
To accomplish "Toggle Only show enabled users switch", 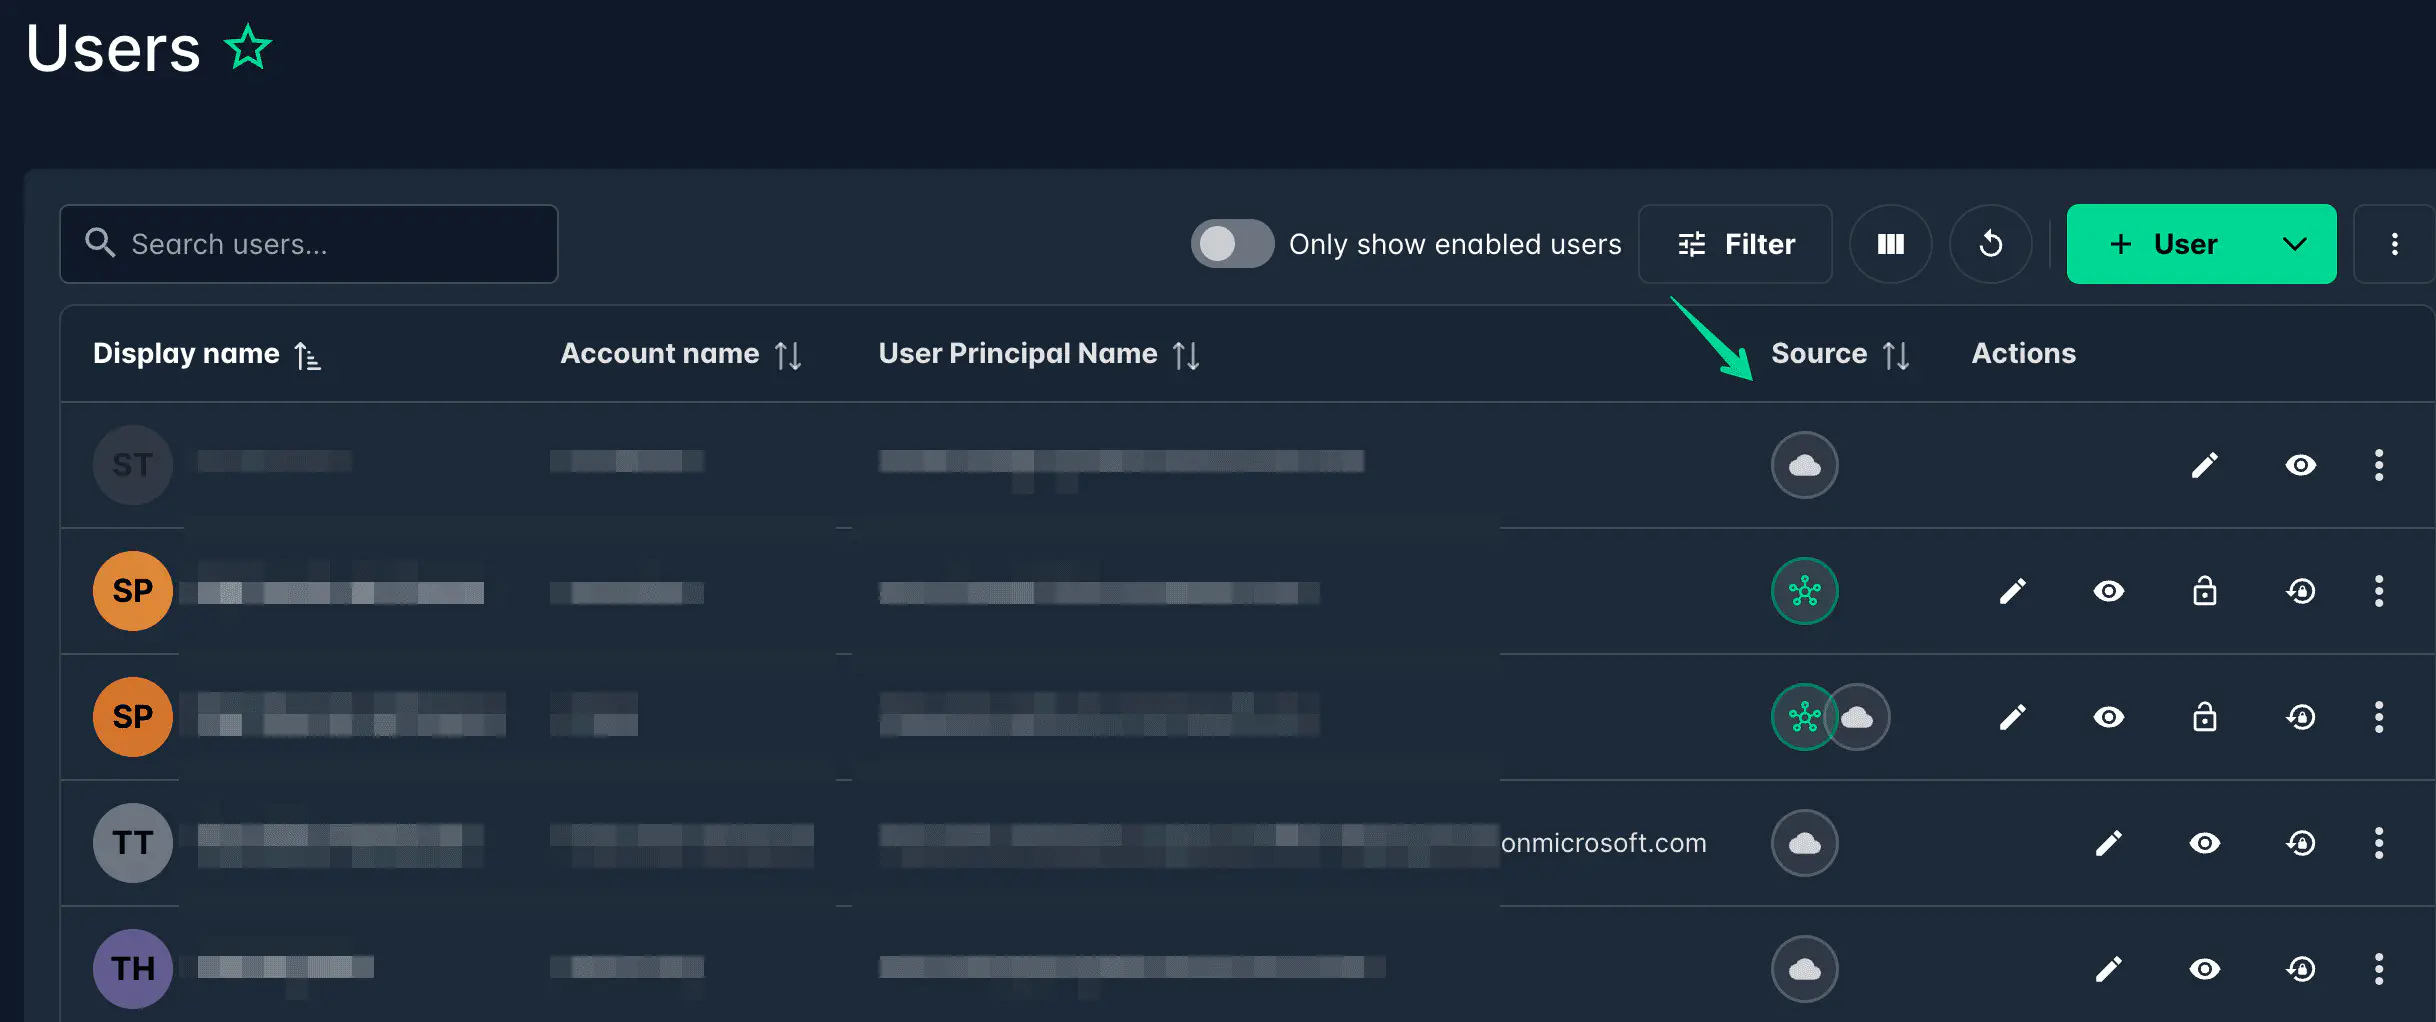I will tap(1231, 244).
